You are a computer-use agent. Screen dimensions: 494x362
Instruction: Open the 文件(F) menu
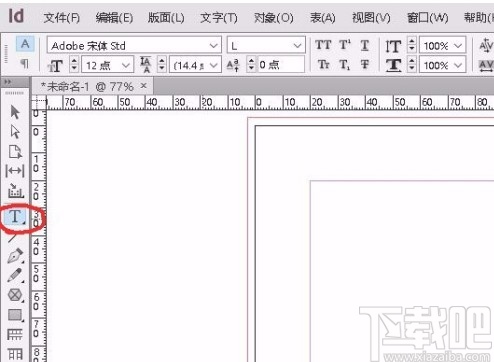[61, 17]
